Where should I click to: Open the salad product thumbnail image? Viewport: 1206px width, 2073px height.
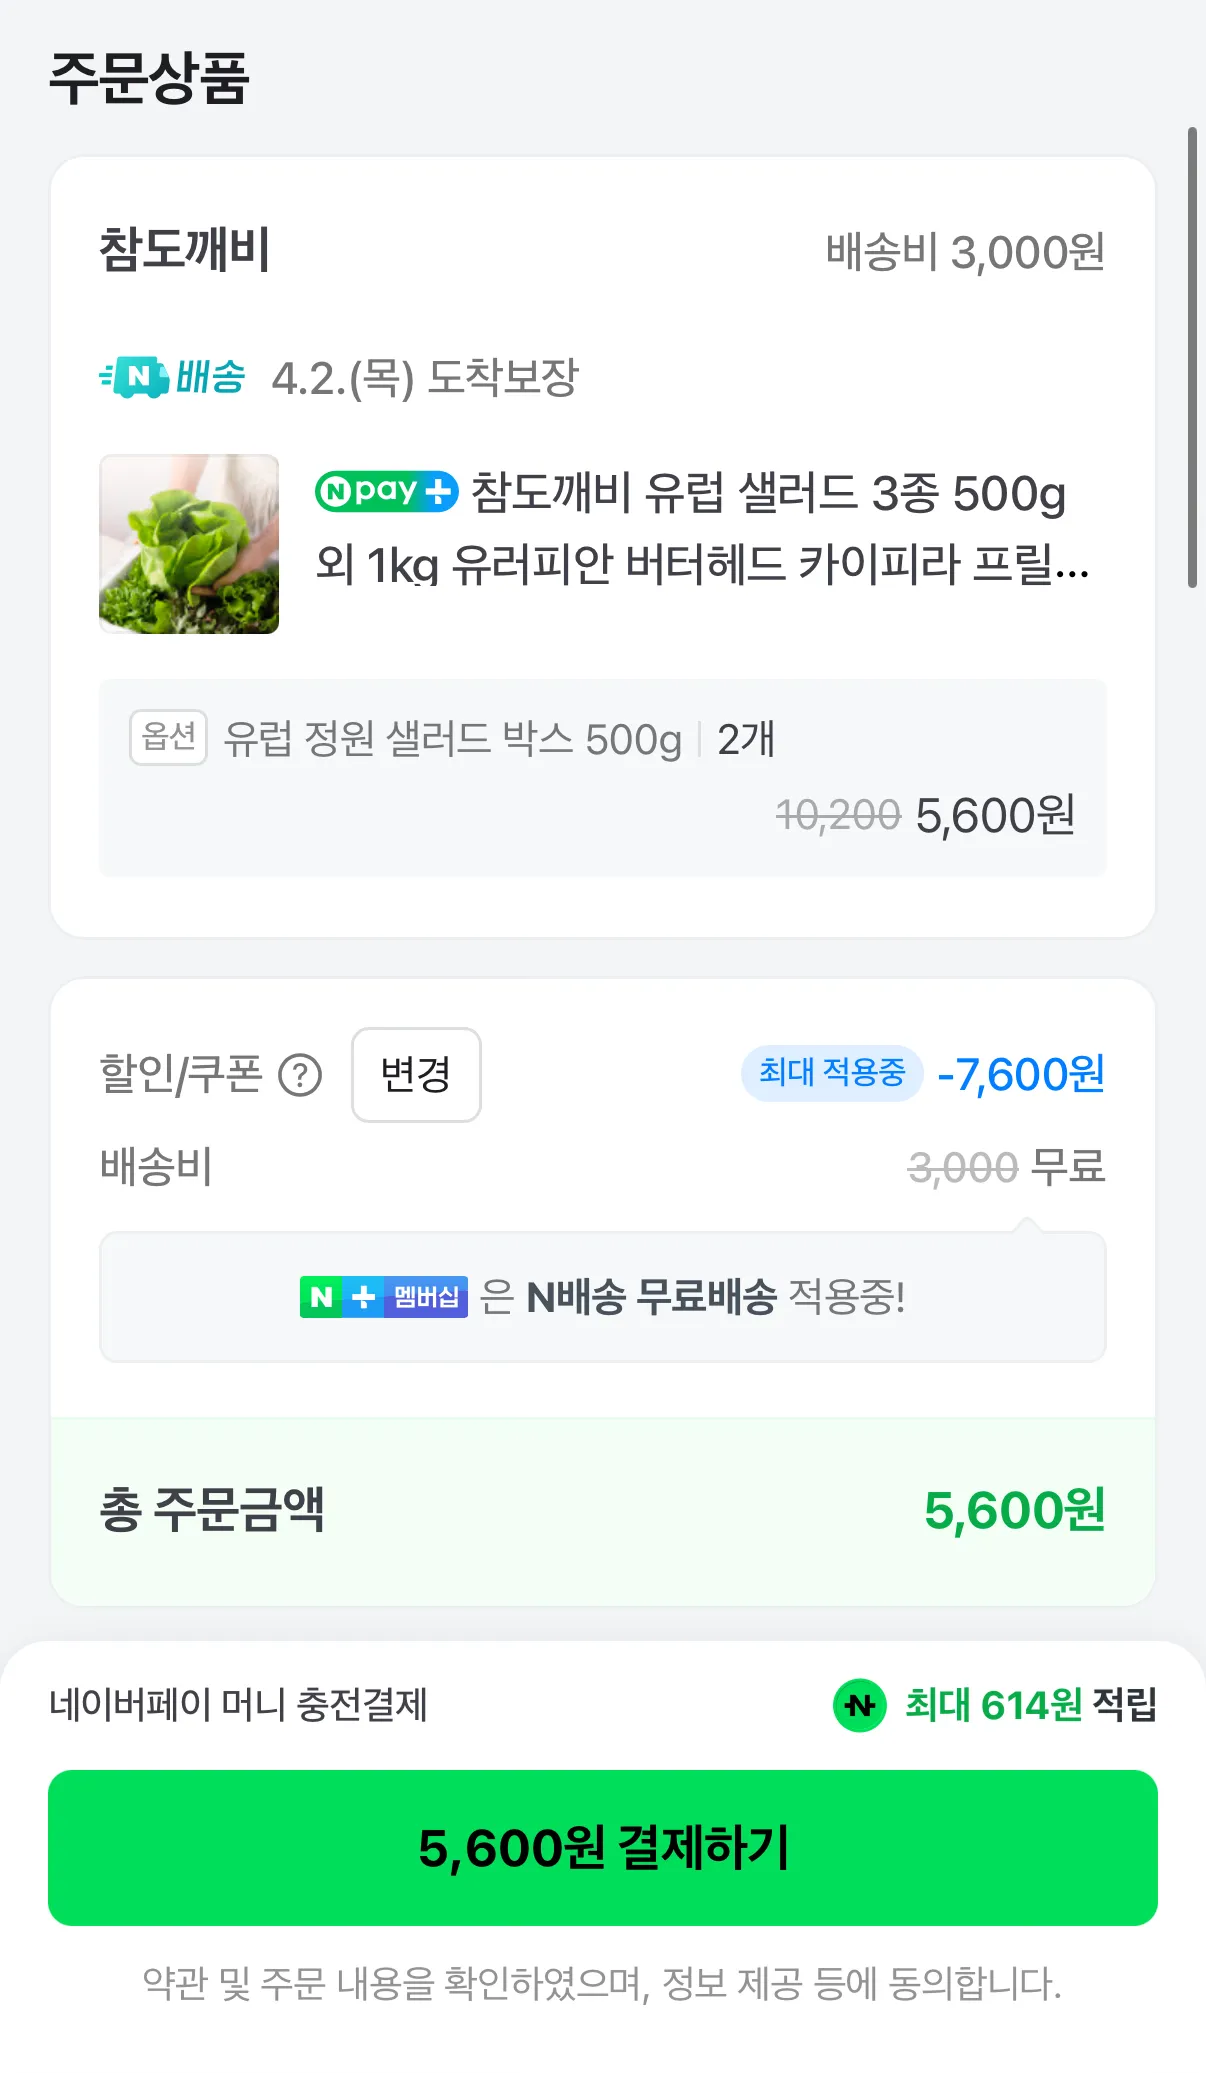coord(189,544)
